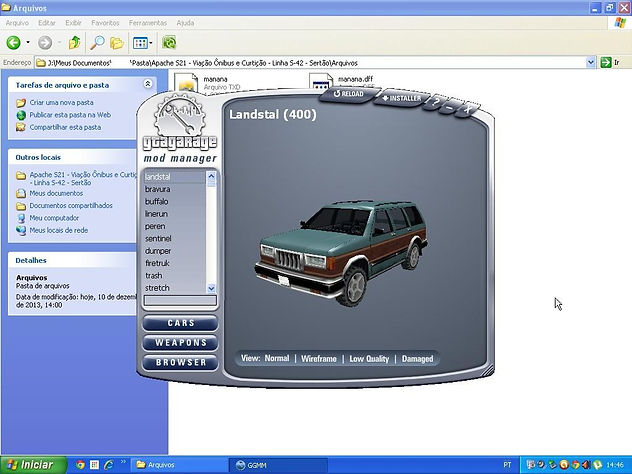
Task: Open the Ferramentas menu
Action: (x=148, y=23)
